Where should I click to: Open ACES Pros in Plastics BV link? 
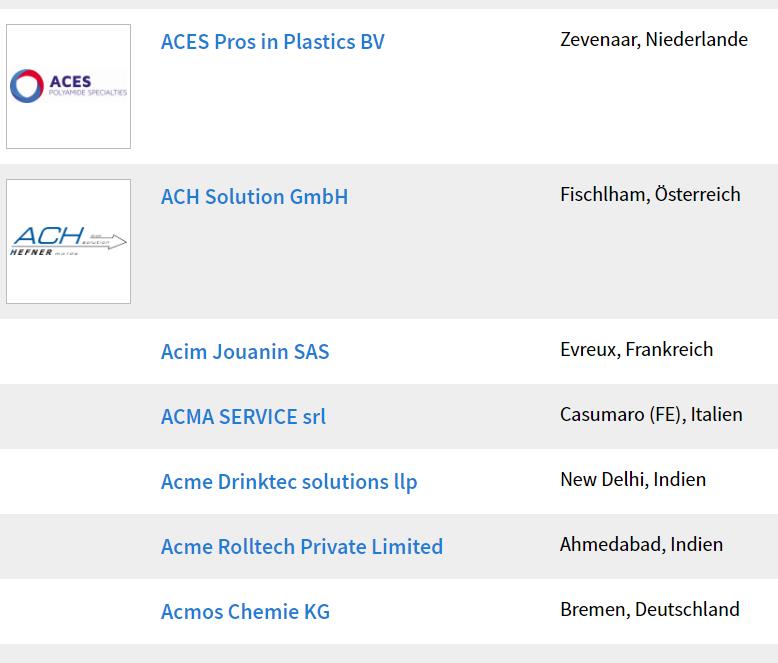pos(272,42)
